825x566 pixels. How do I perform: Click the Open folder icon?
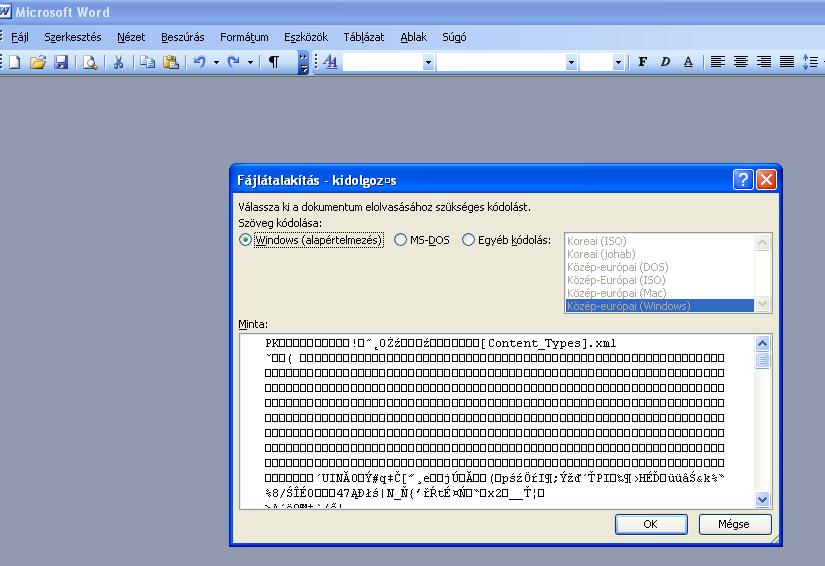click(x=38, y=62)
